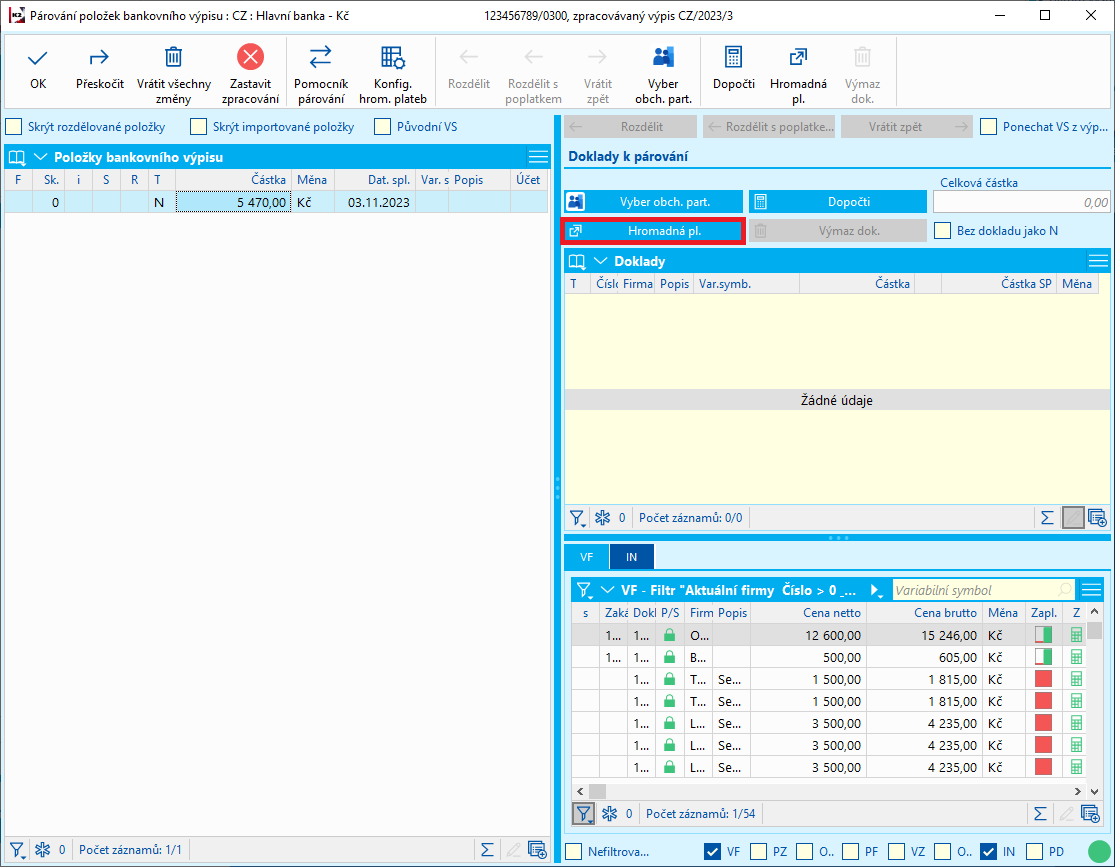The image size is (1115, 867).
Task: Click snowflake icon in Doklady status bar
Action: [x=602, y=518]
